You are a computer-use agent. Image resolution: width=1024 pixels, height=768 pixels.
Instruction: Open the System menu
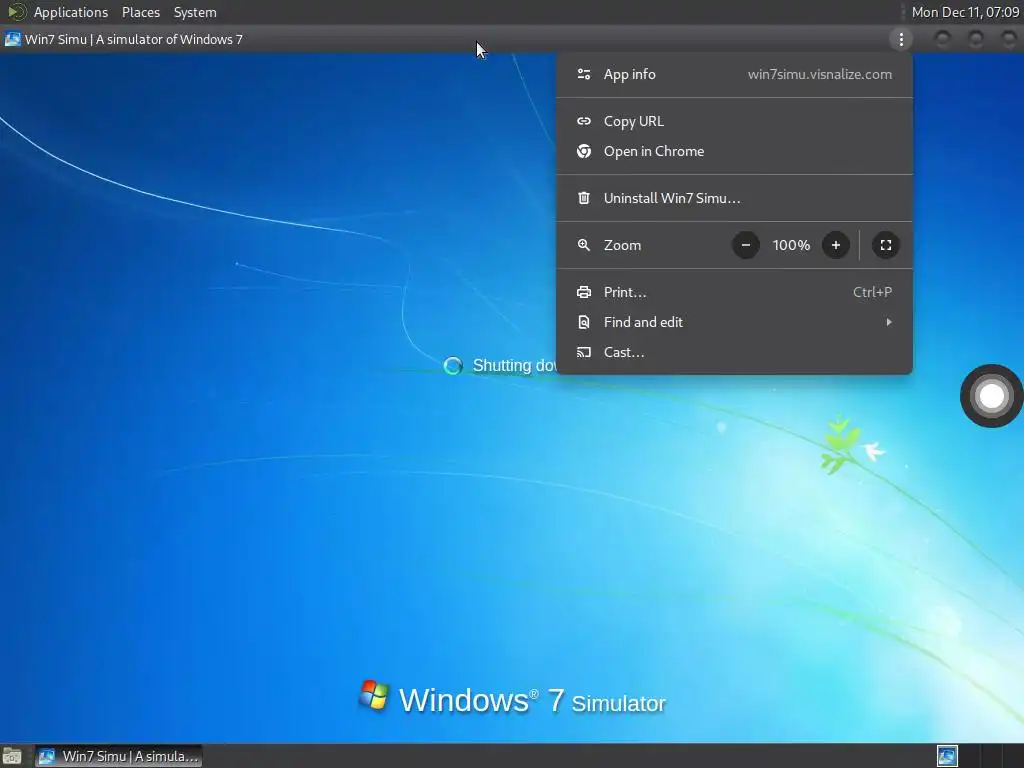pyautogui.click(x=195, y=12)
